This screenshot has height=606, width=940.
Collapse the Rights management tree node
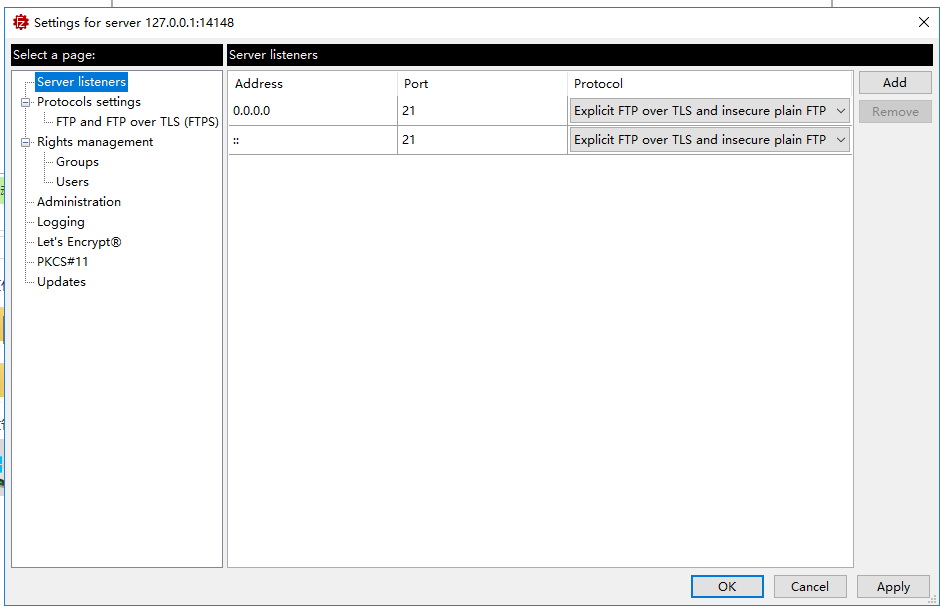26,142
